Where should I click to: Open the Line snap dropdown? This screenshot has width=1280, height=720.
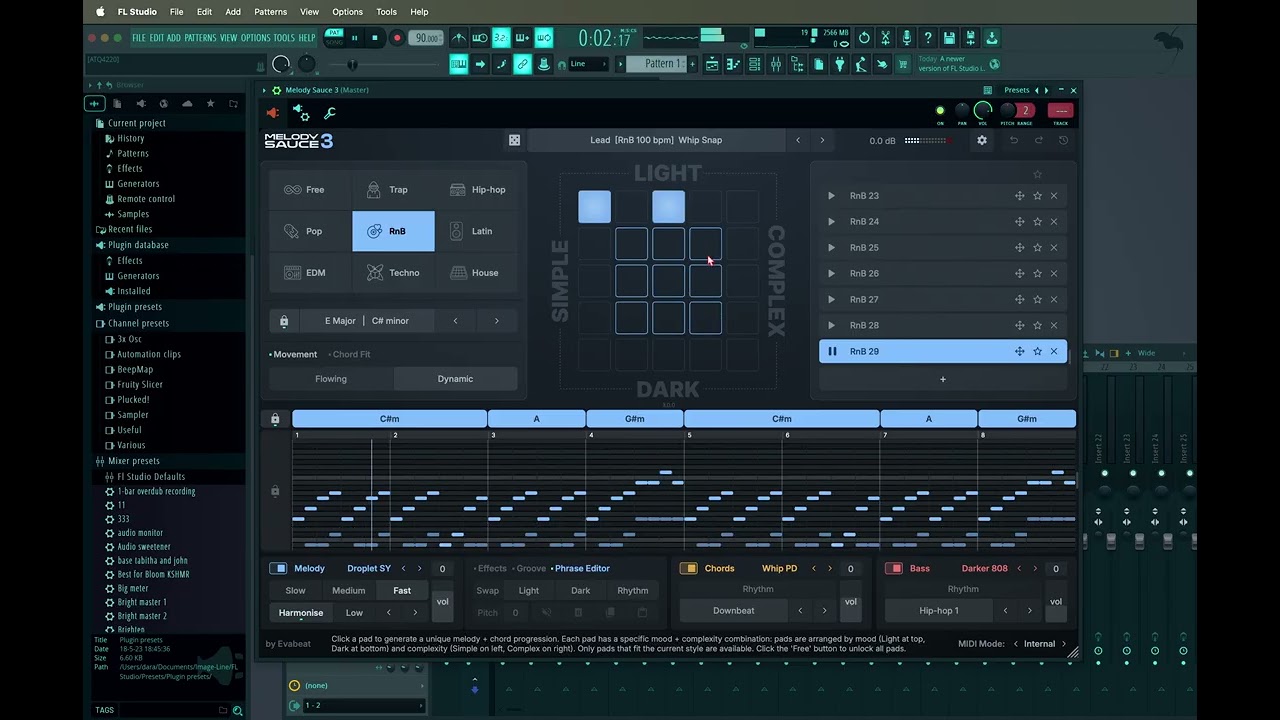point(588,64)
